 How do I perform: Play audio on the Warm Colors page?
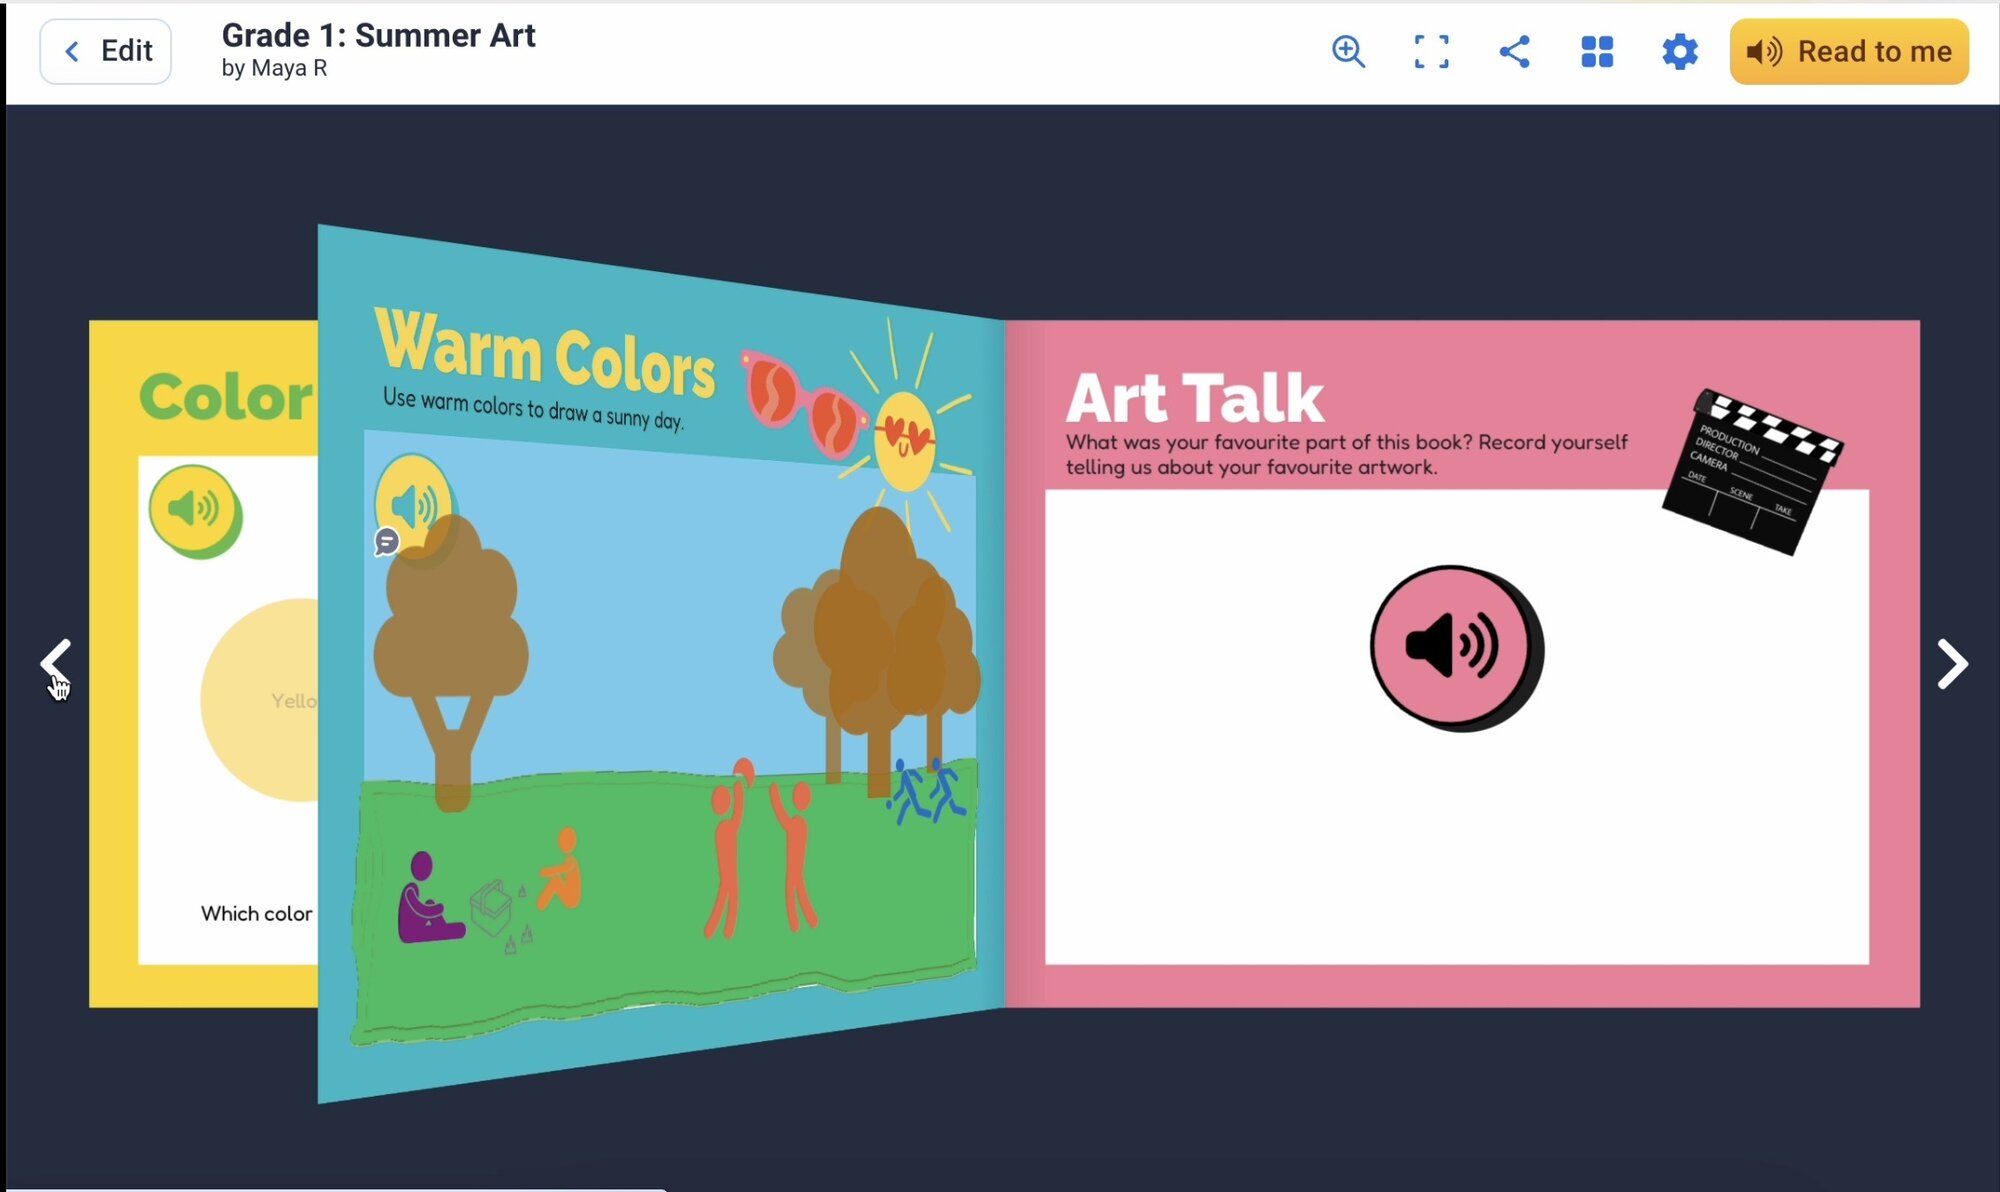click(x=414, y=505)
